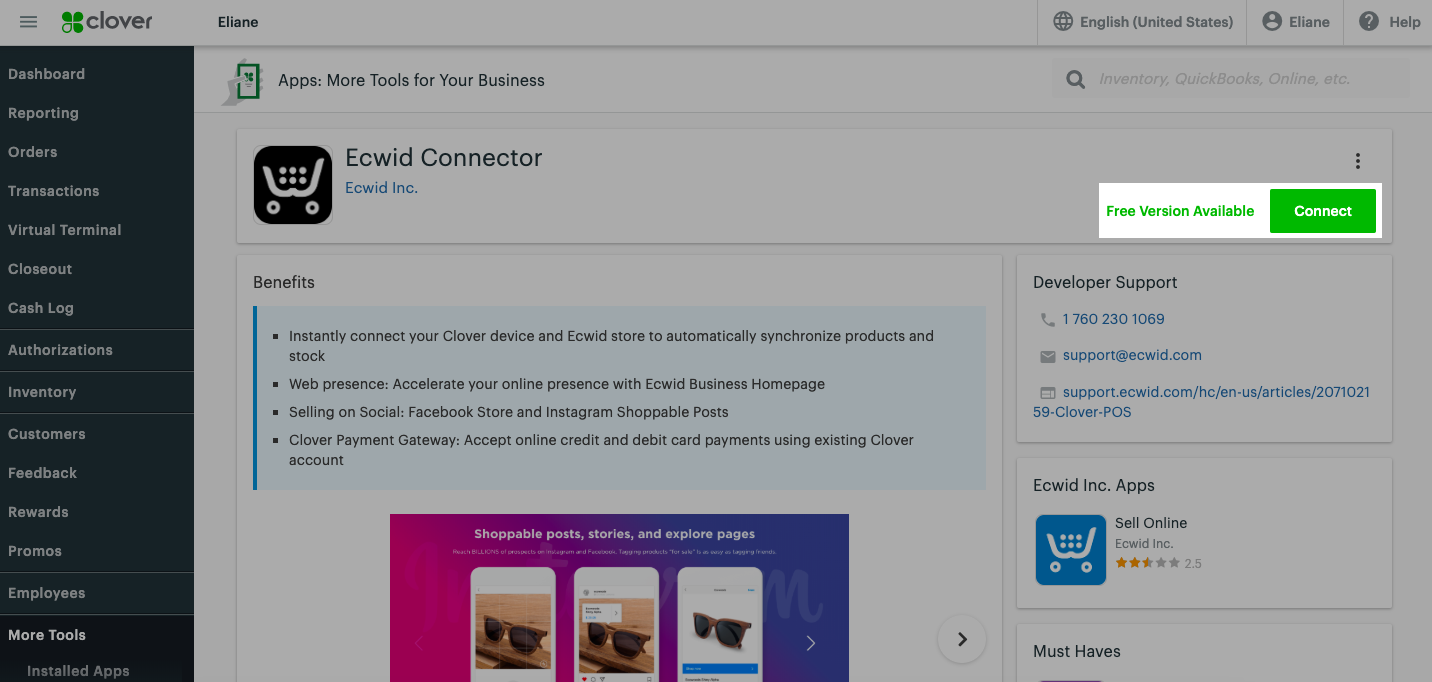Click the magnifier icon in the app search bar
1432x682 pixels.
(x=1075, y=78)
